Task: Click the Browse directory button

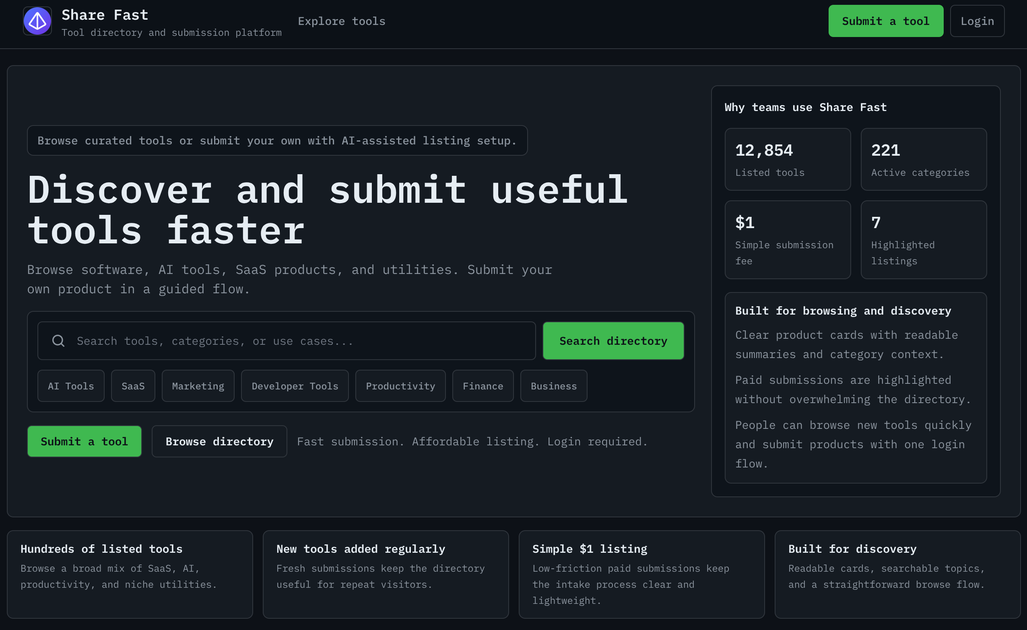Action: click(219, 441)
